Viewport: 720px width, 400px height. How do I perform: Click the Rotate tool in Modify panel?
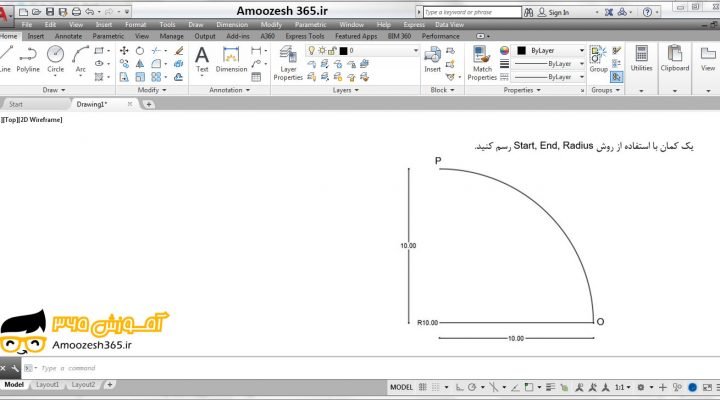[x=140, y=51]
